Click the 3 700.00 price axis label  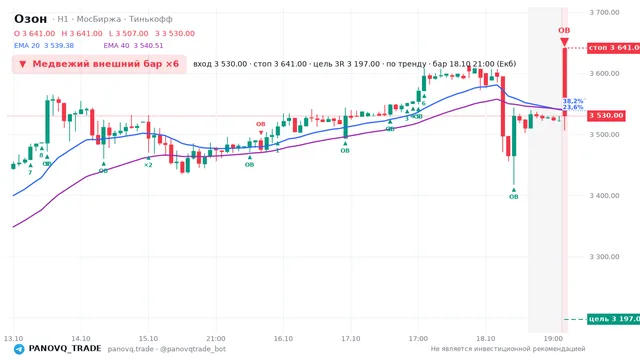click(604, 13)
